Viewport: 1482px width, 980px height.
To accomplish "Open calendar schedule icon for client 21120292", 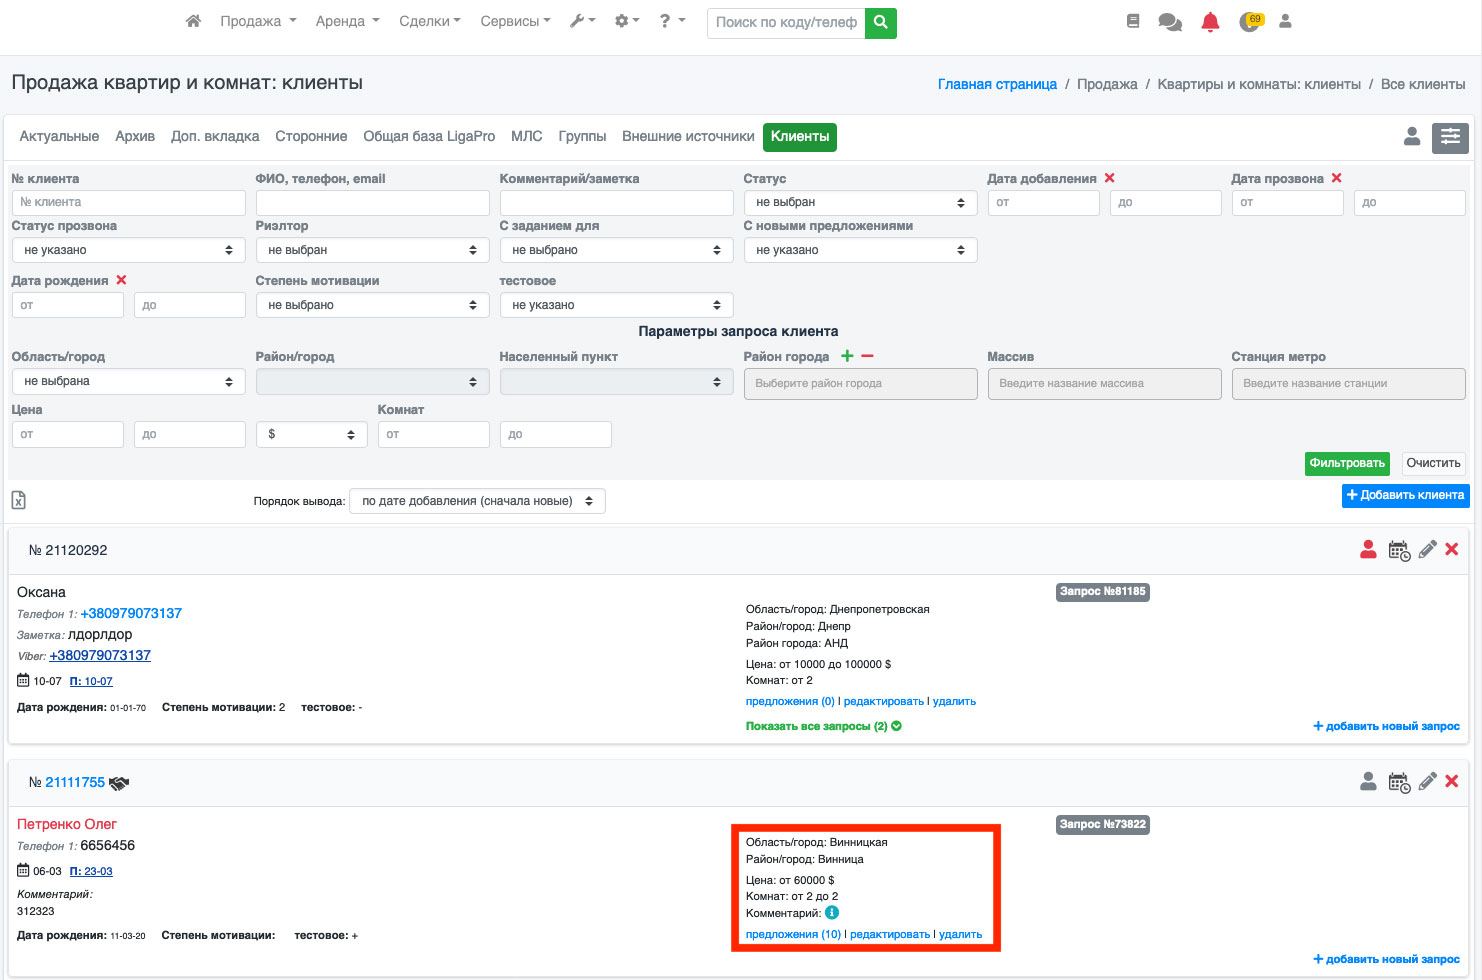I will (1399, 550).
